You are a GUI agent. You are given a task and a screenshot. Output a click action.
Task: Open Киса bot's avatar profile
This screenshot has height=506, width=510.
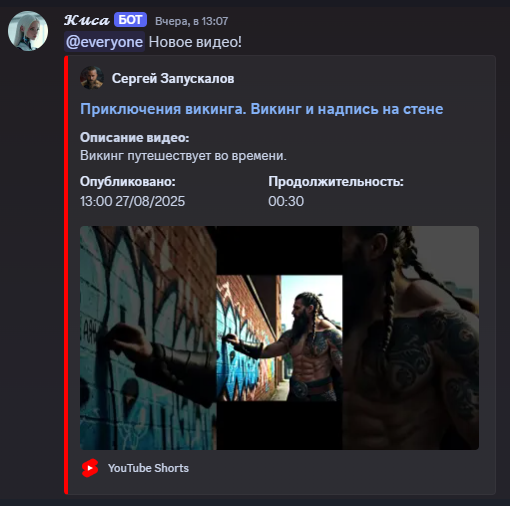point(28,31)
